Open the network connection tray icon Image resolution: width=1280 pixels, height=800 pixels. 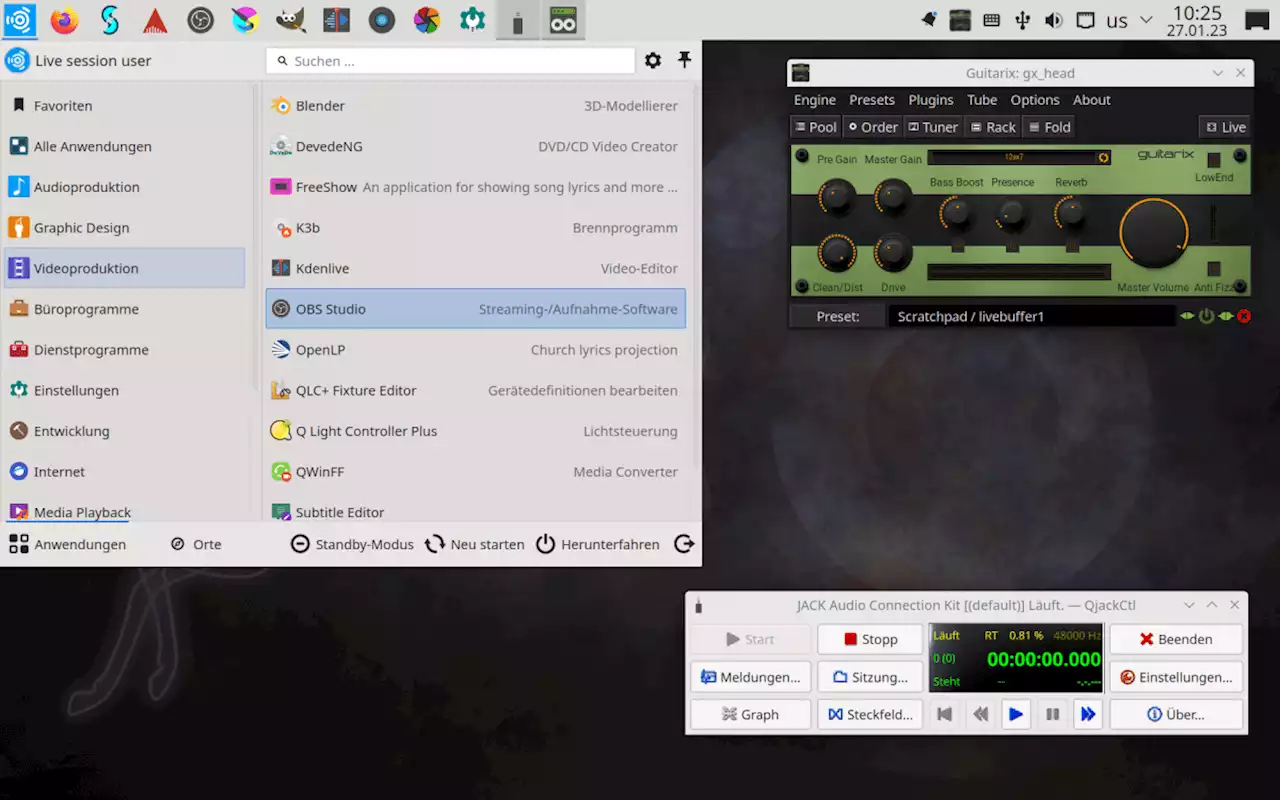(x=1085, y=20)
